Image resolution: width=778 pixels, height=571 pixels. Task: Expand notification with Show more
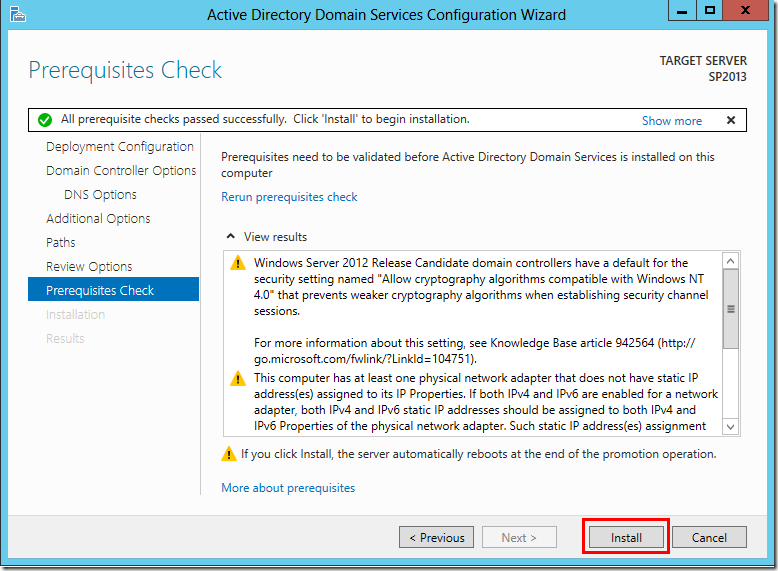[x=671, y=120]
